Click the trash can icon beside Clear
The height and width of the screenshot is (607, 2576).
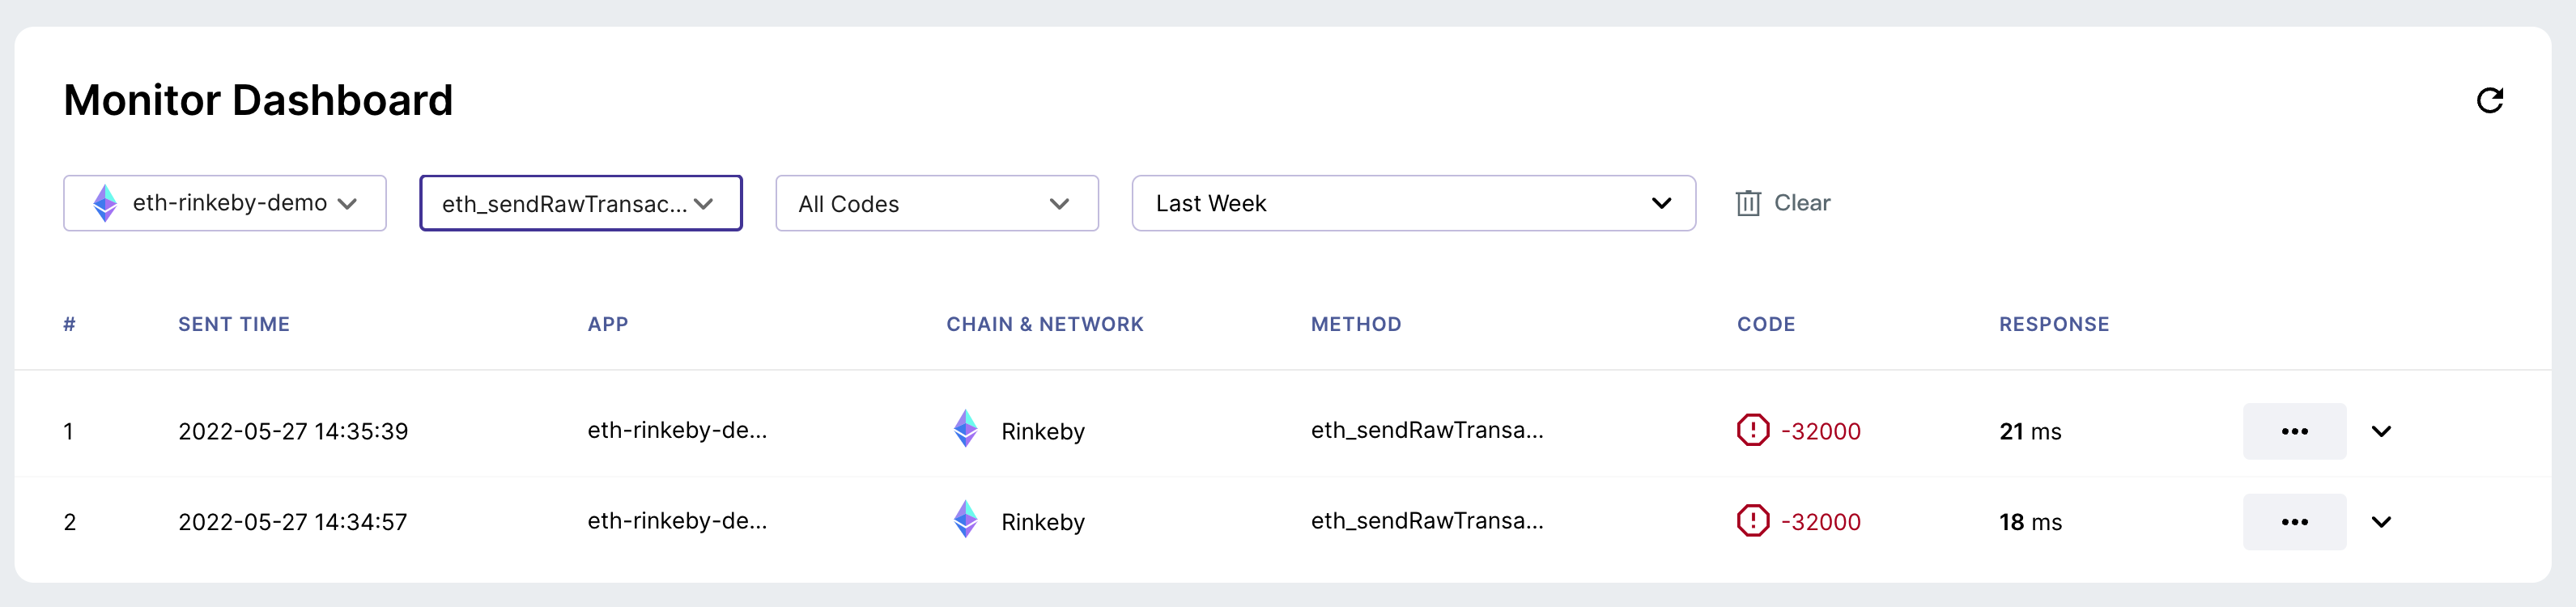pos(1747,203)
